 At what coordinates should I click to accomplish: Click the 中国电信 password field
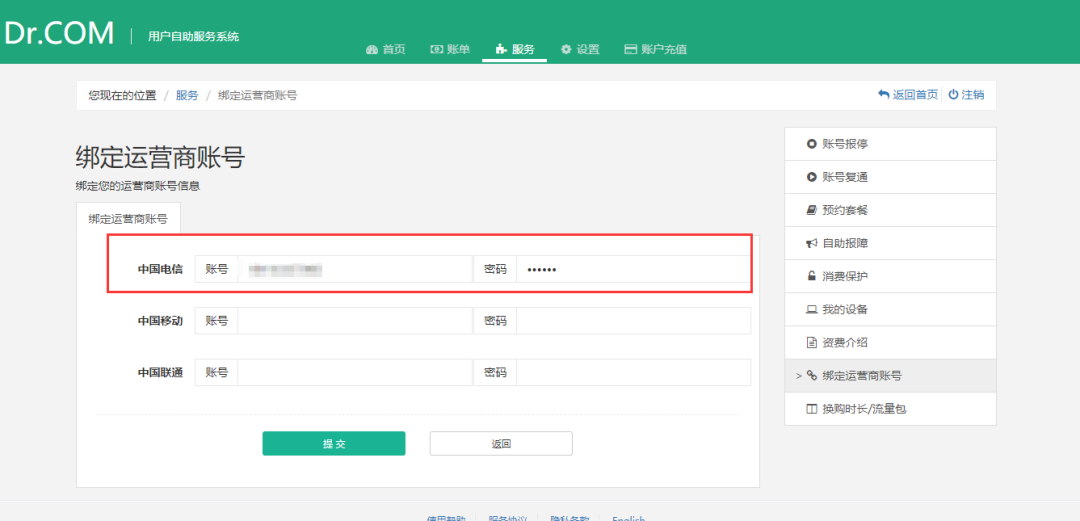632,269
